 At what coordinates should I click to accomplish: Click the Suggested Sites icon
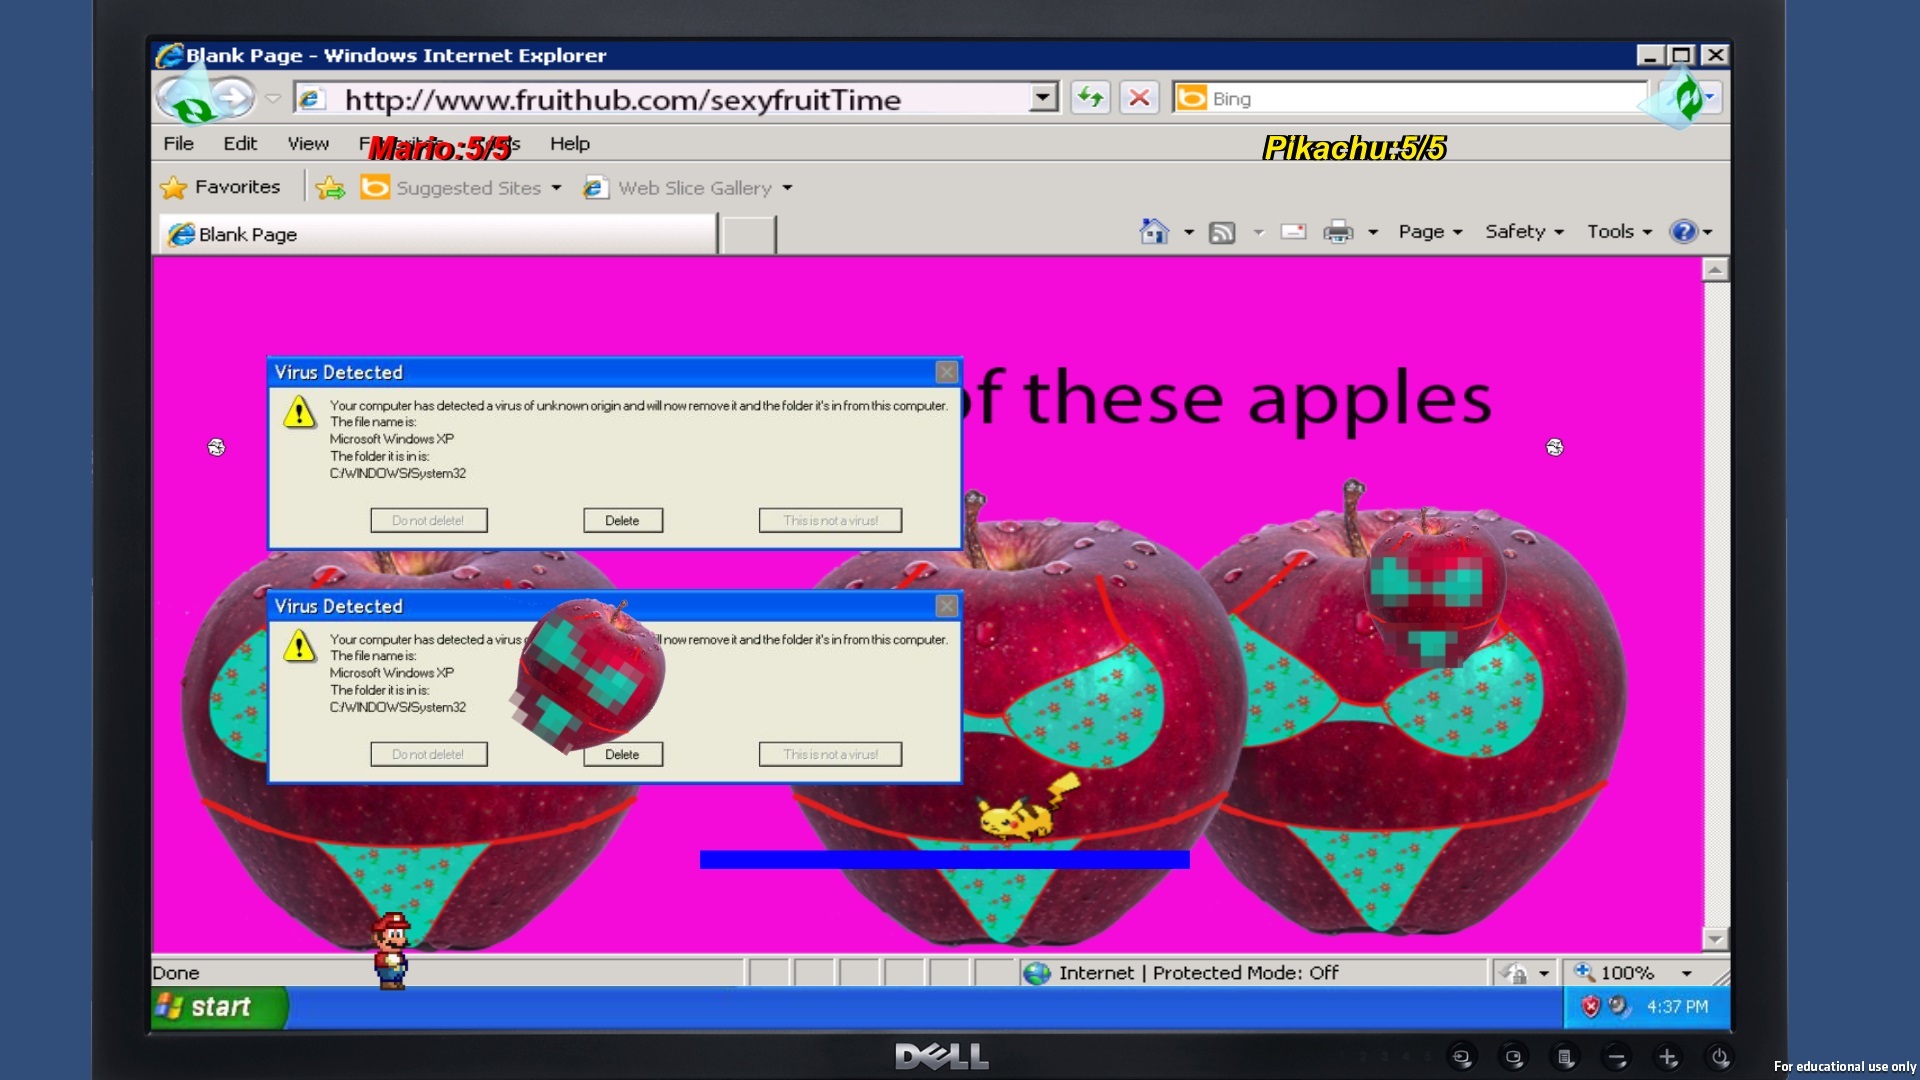[374, 187]
